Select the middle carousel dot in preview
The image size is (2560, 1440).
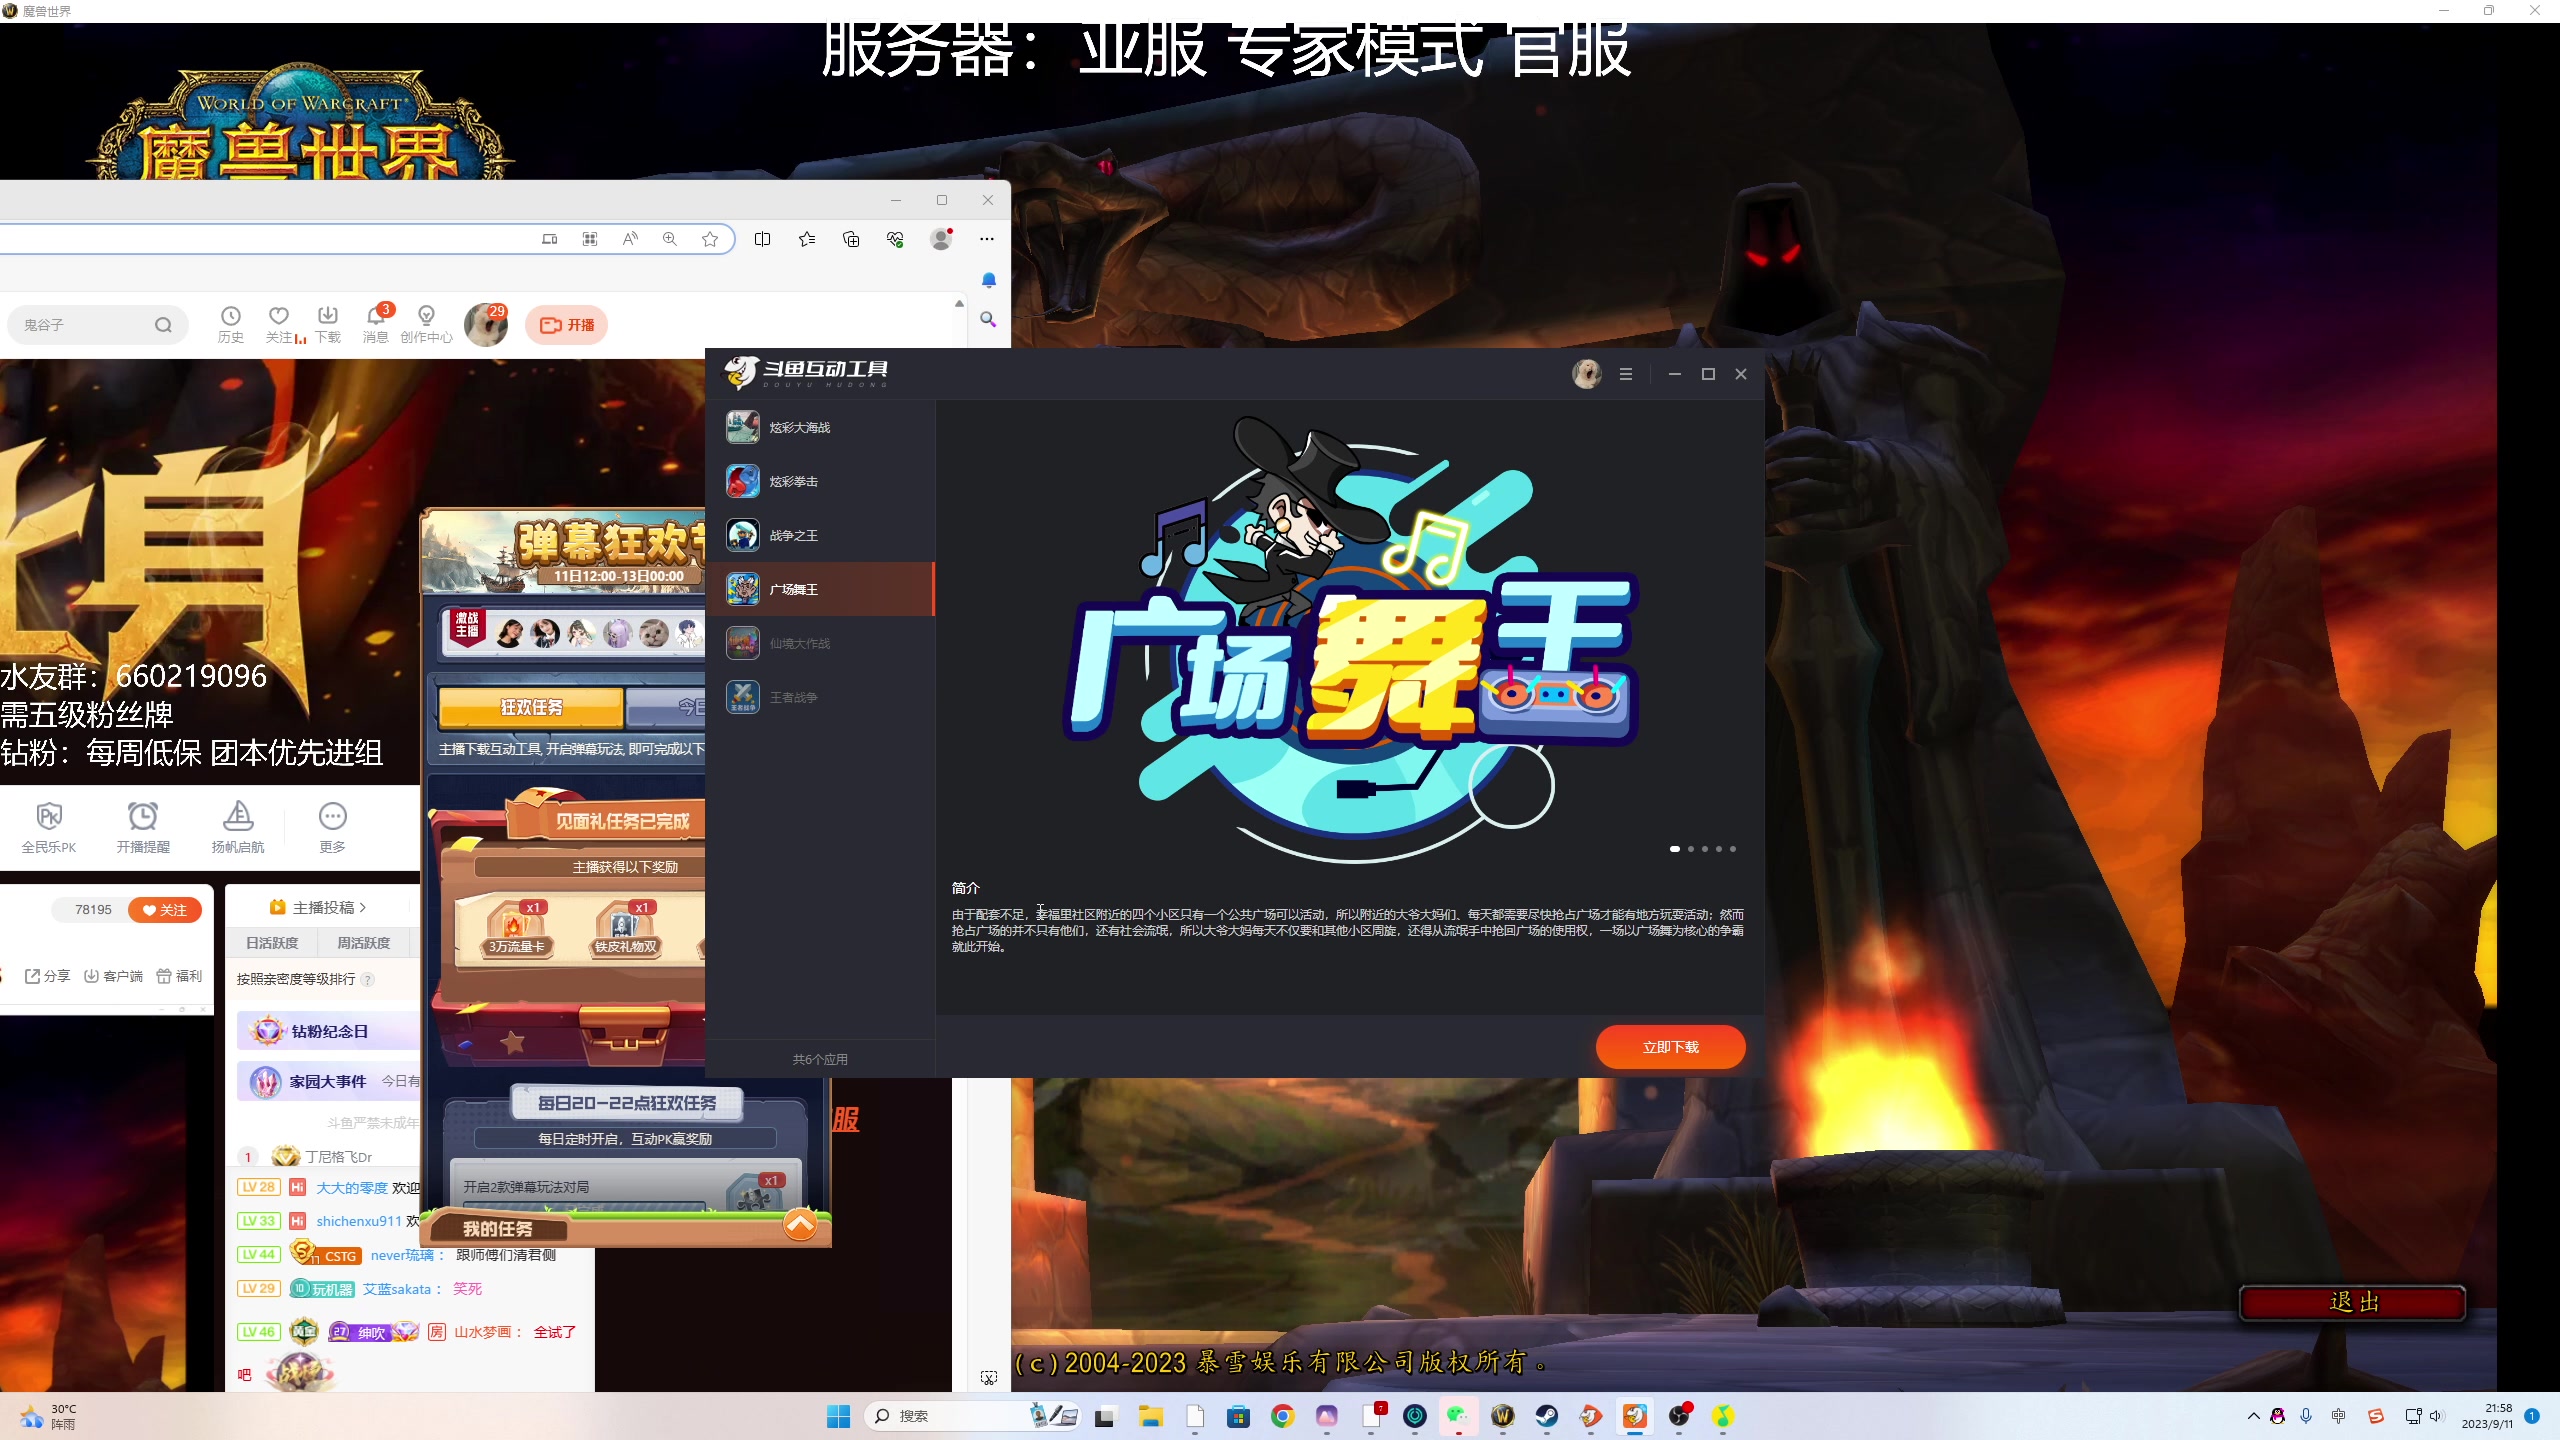point(1705,849)
